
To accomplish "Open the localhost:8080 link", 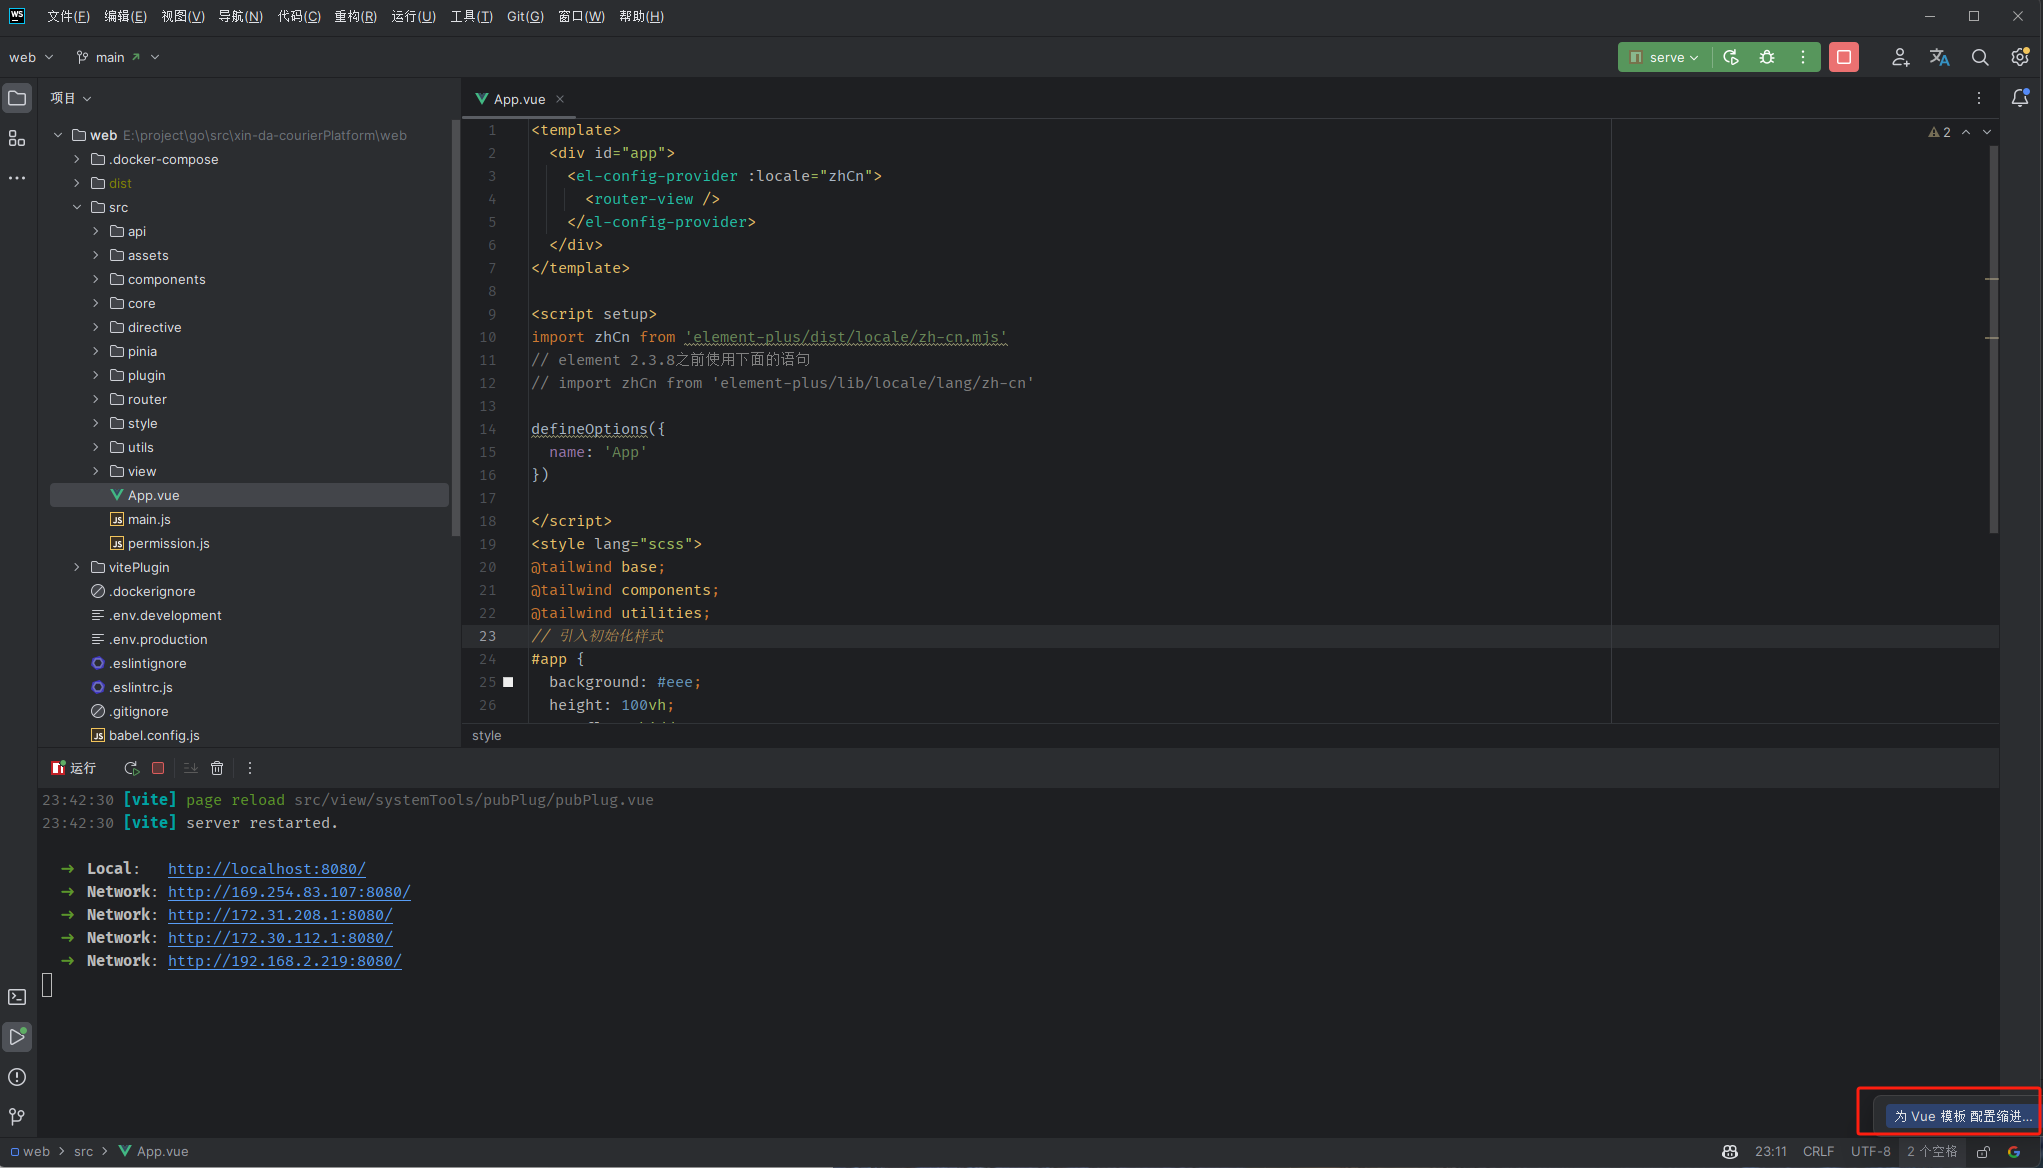I will (266, 869).
